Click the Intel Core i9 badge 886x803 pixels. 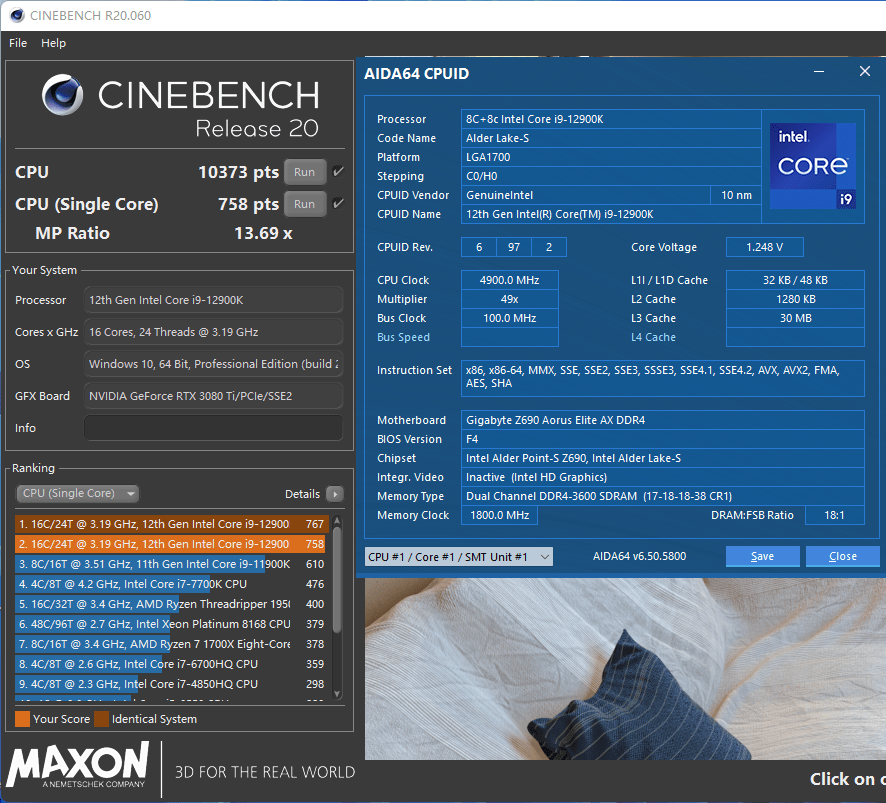[813, 166]
